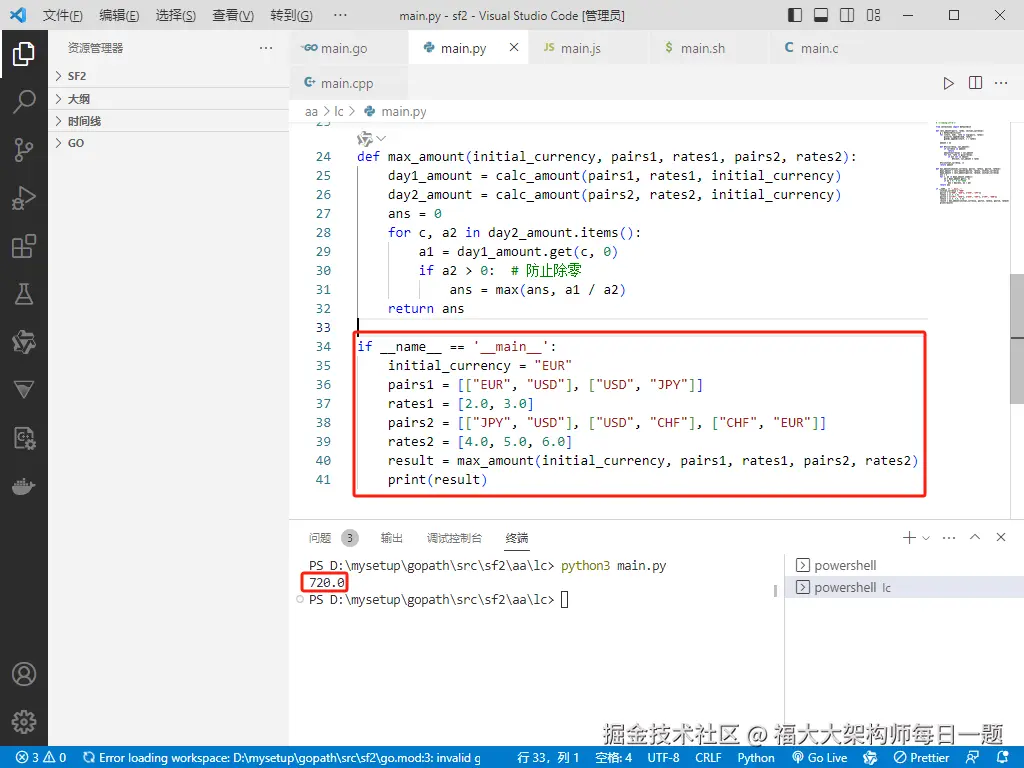The height and width of the screenshot is (768, 1024).
Task: Open the Manage gear icon
Action: pos(24,722)
